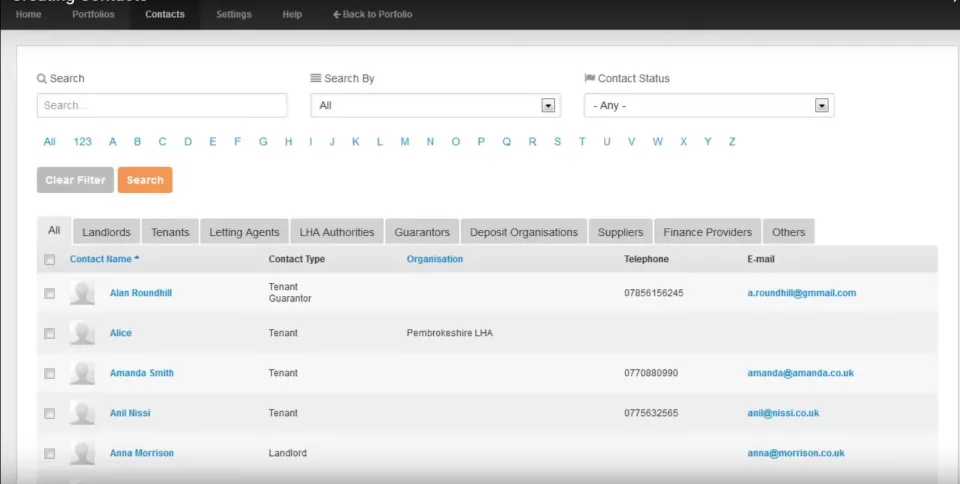Viewport: 960px width, 484px height.
Task: Click telephone number 0770880990
Action: coord(651,373)
